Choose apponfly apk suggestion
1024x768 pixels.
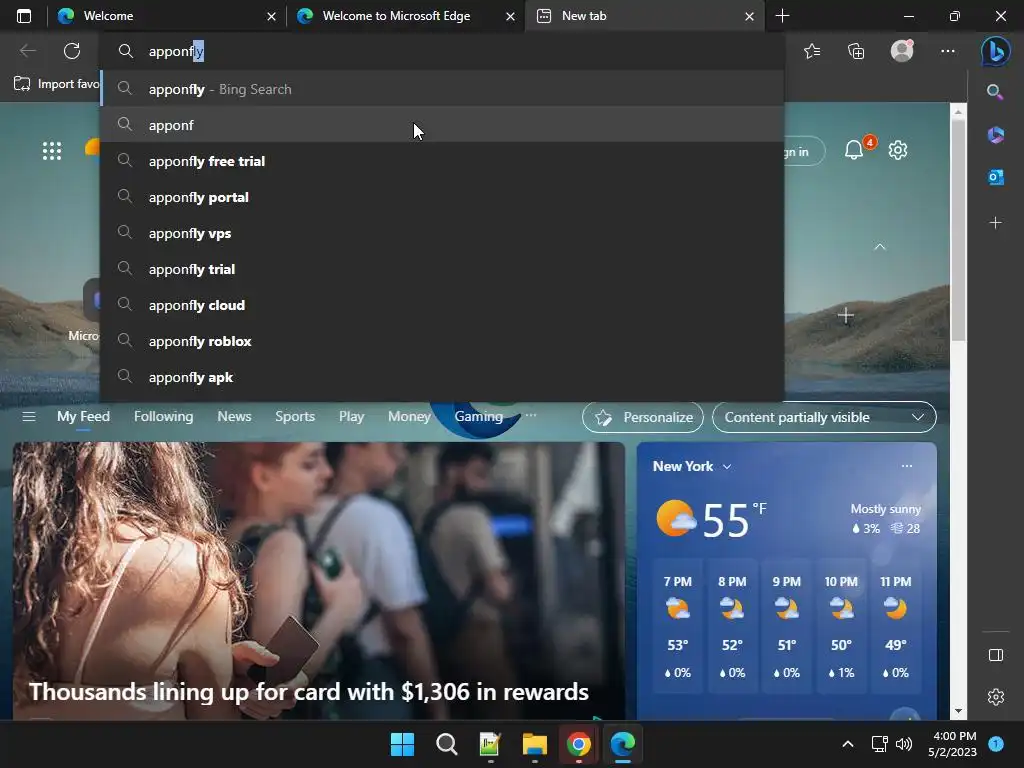[442, 377]
